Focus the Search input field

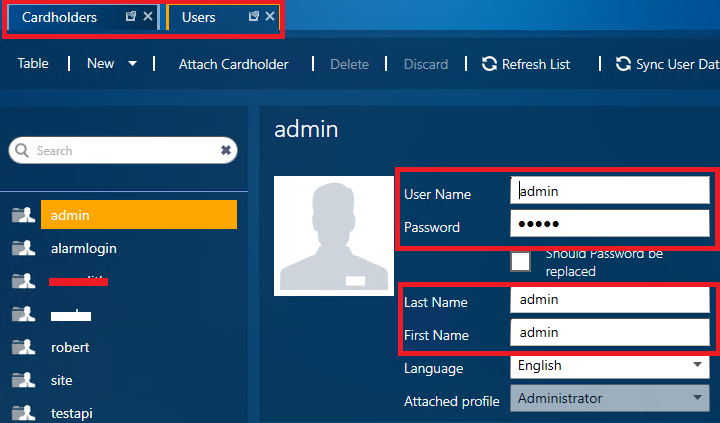pos(124,151)
